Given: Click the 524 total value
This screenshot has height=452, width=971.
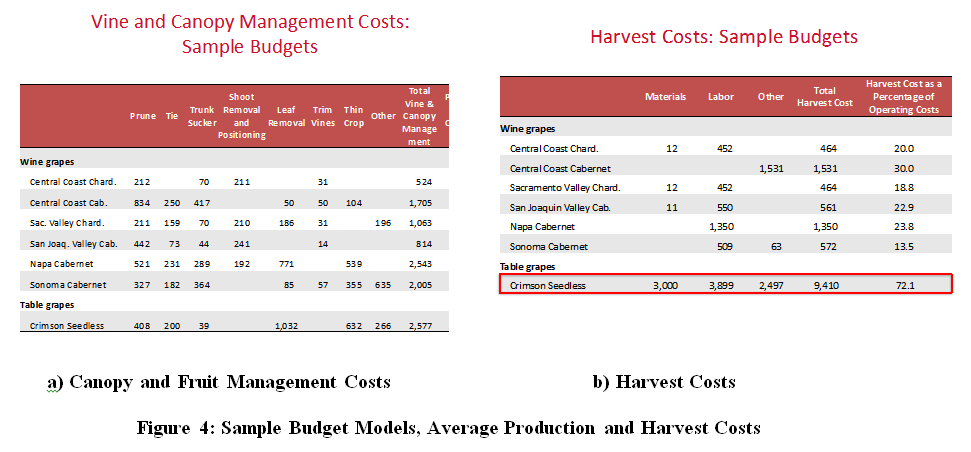Looking at the screenshot, I should tap(424, 182).
